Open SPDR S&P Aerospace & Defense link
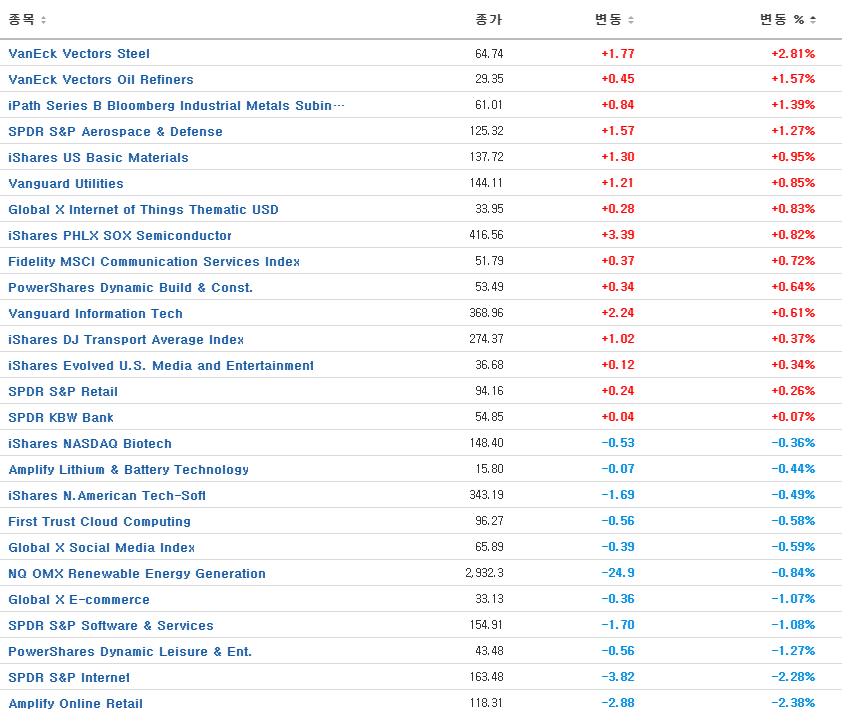Screen dimensions: 842x722 [x=115, y=132]
